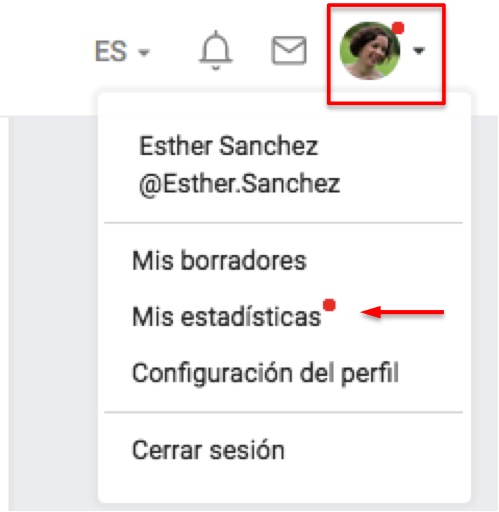Select Mis estadísticas menu entry
Screen dimensions: 499x512
pos(227,316)
